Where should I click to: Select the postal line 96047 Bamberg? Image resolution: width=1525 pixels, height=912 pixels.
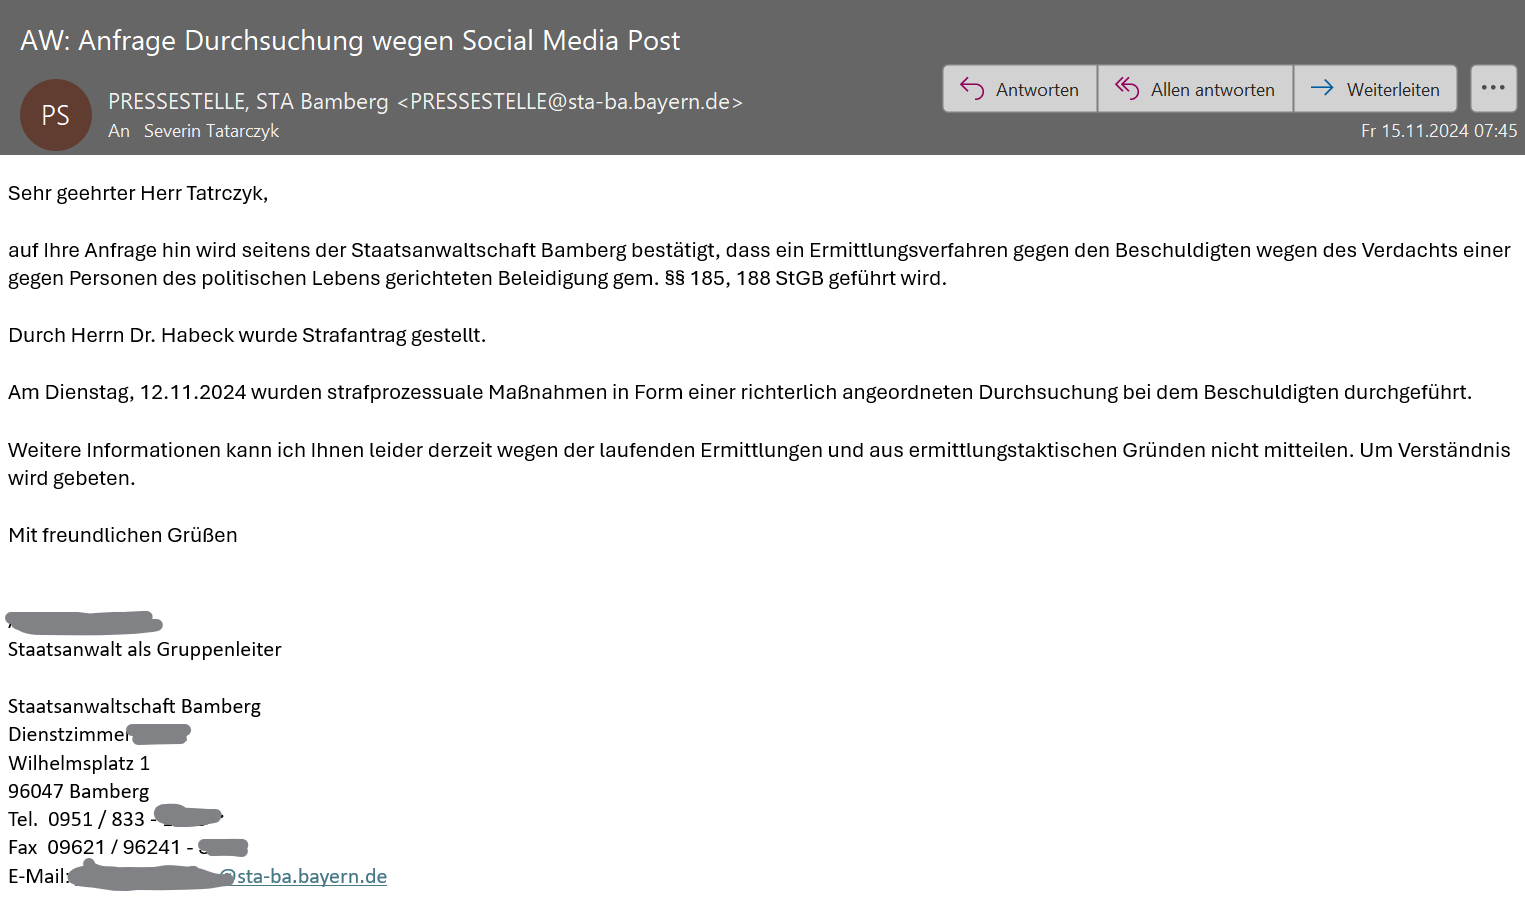pyautogui.click(x=79, y=791)
